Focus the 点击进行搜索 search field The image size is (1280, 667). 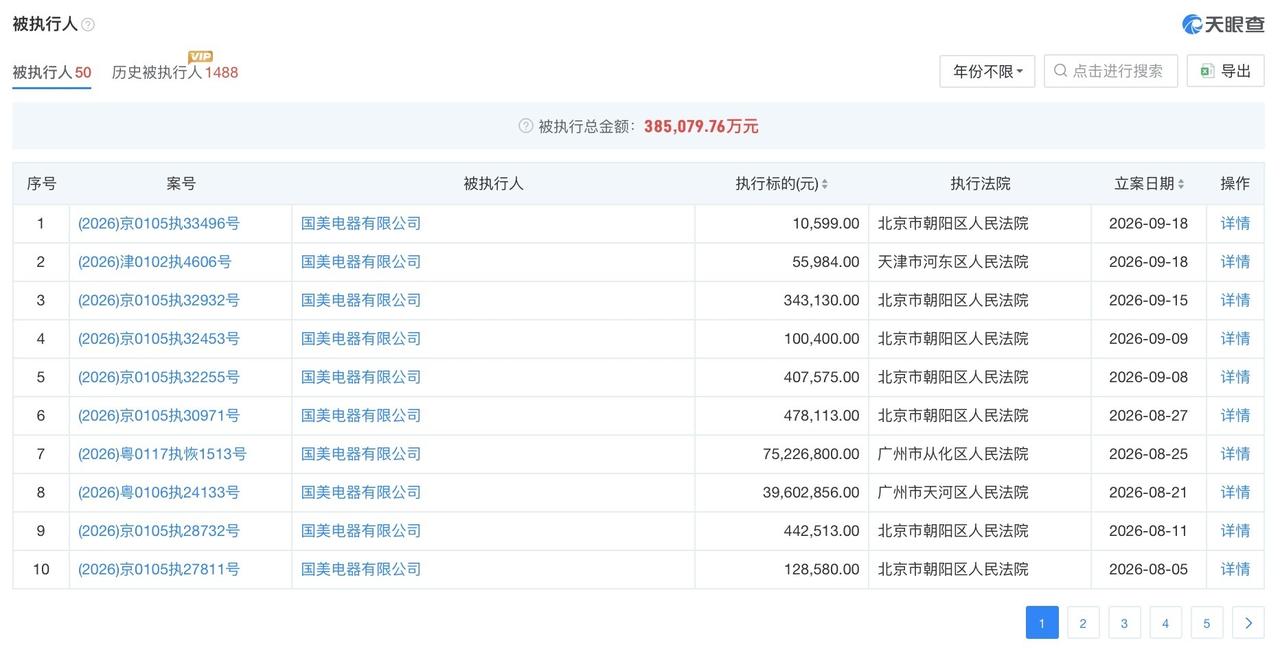pos(1111,71)
